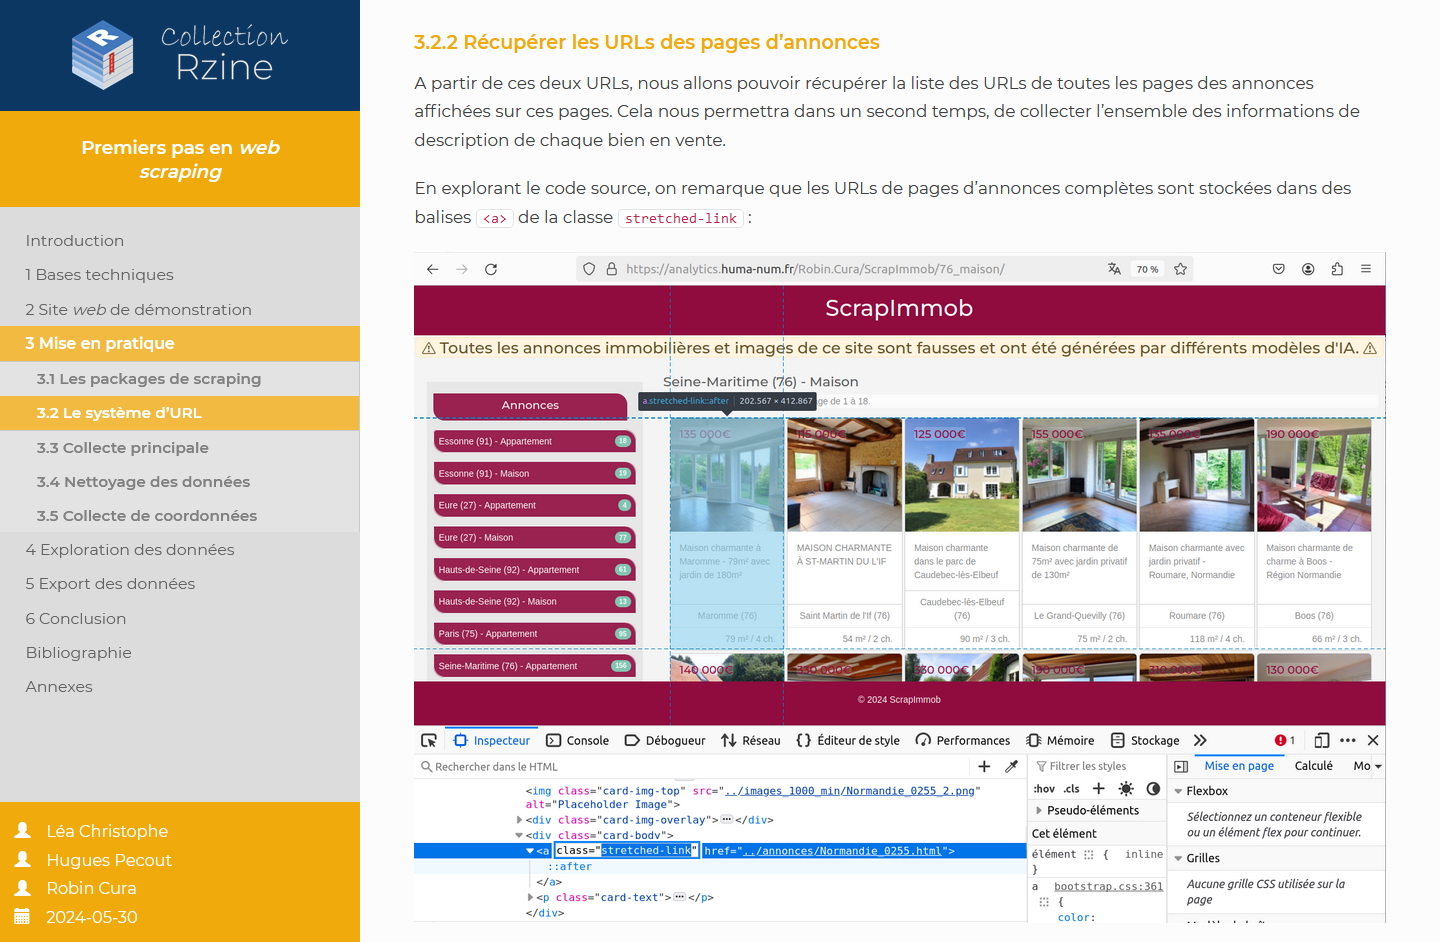Click the translate icon in the address bar
This screenshot has width=1440, height=942.
coord(1114,269)
